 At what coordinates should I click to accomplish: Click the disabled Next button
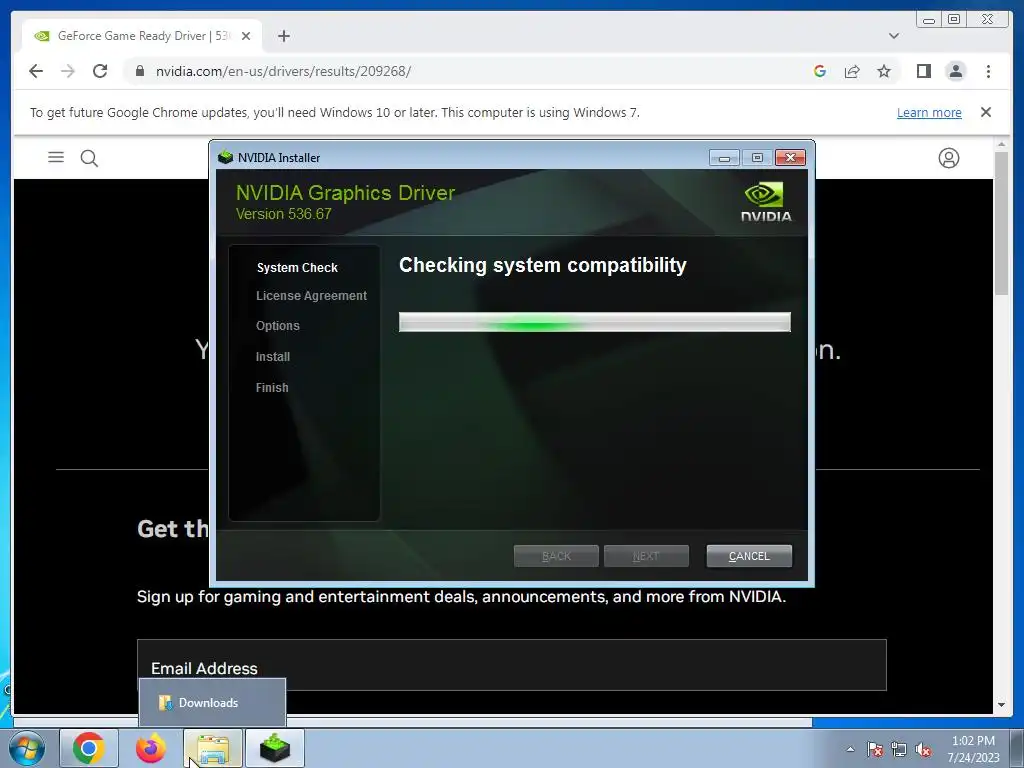pos(647,556)
